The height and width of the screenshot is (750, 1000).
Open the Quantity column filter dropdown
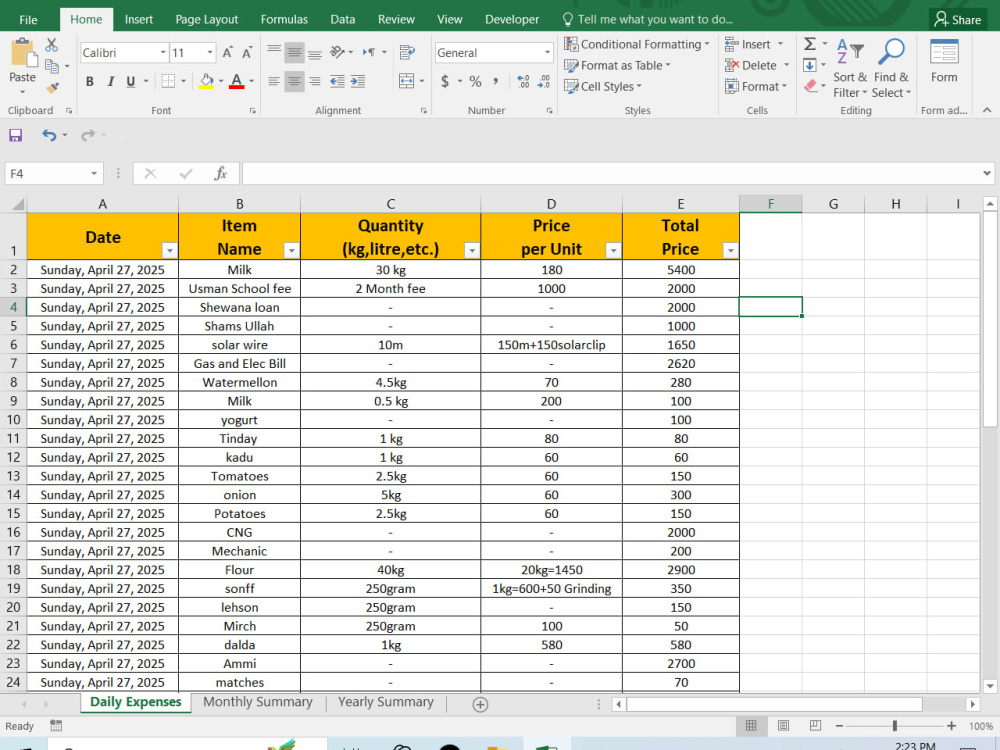472,251
